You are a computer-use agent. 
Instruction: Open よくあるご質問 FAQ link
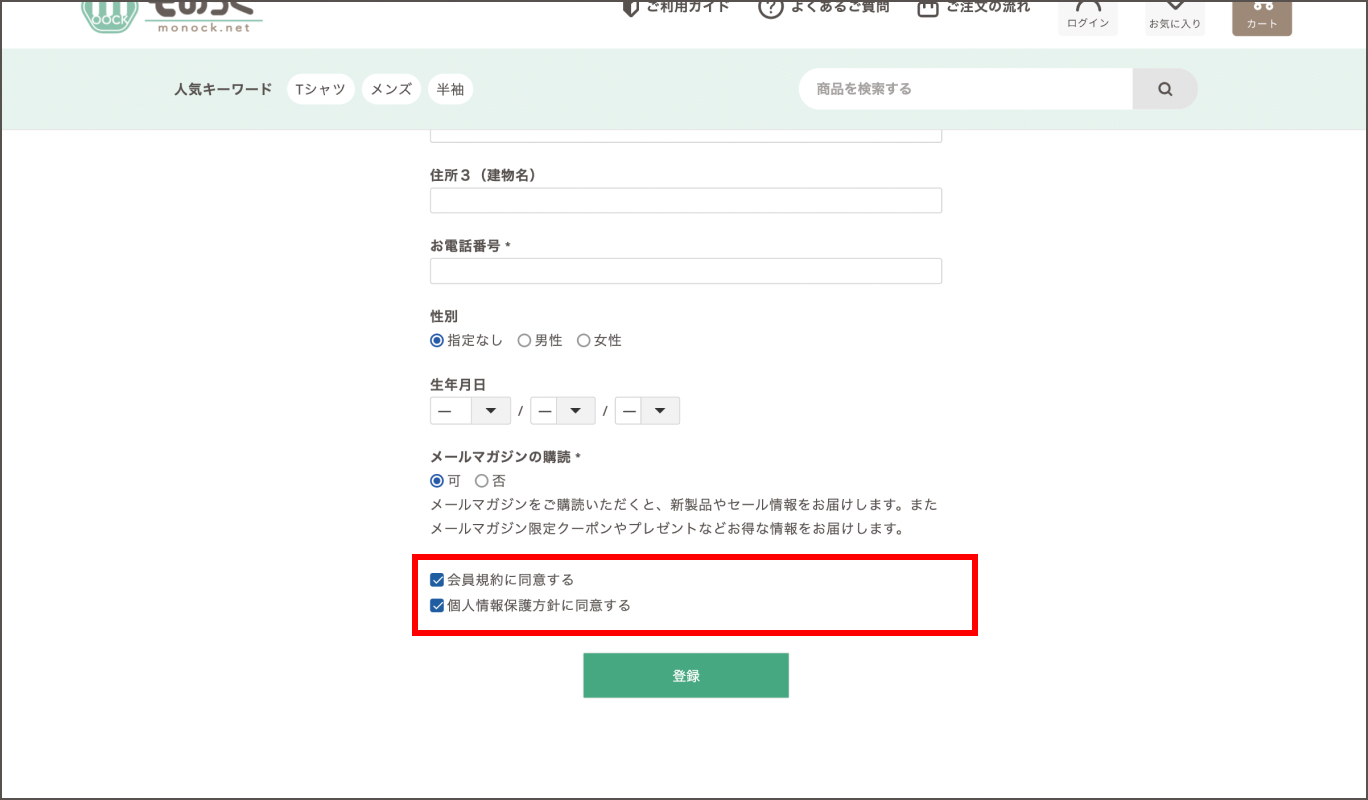pos(827,8)
